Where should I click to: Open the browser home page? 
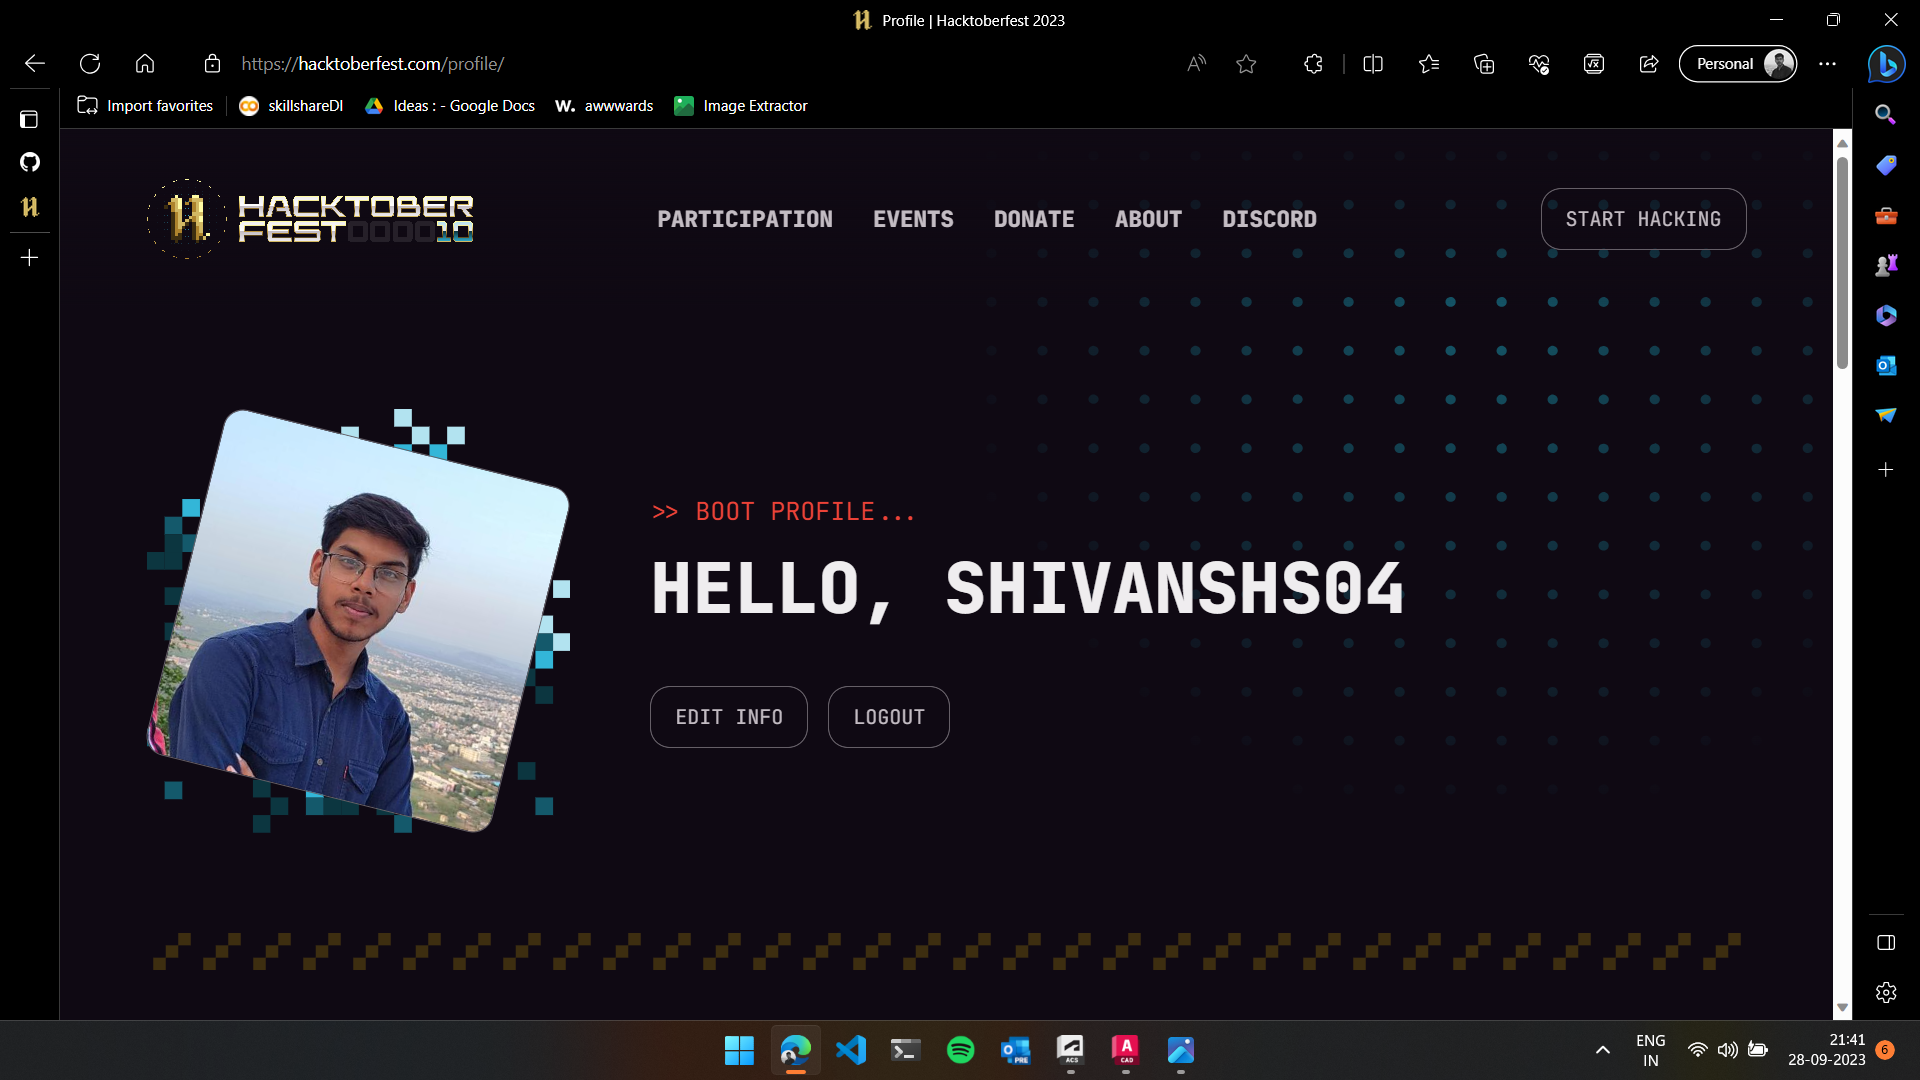pos(145,63)
